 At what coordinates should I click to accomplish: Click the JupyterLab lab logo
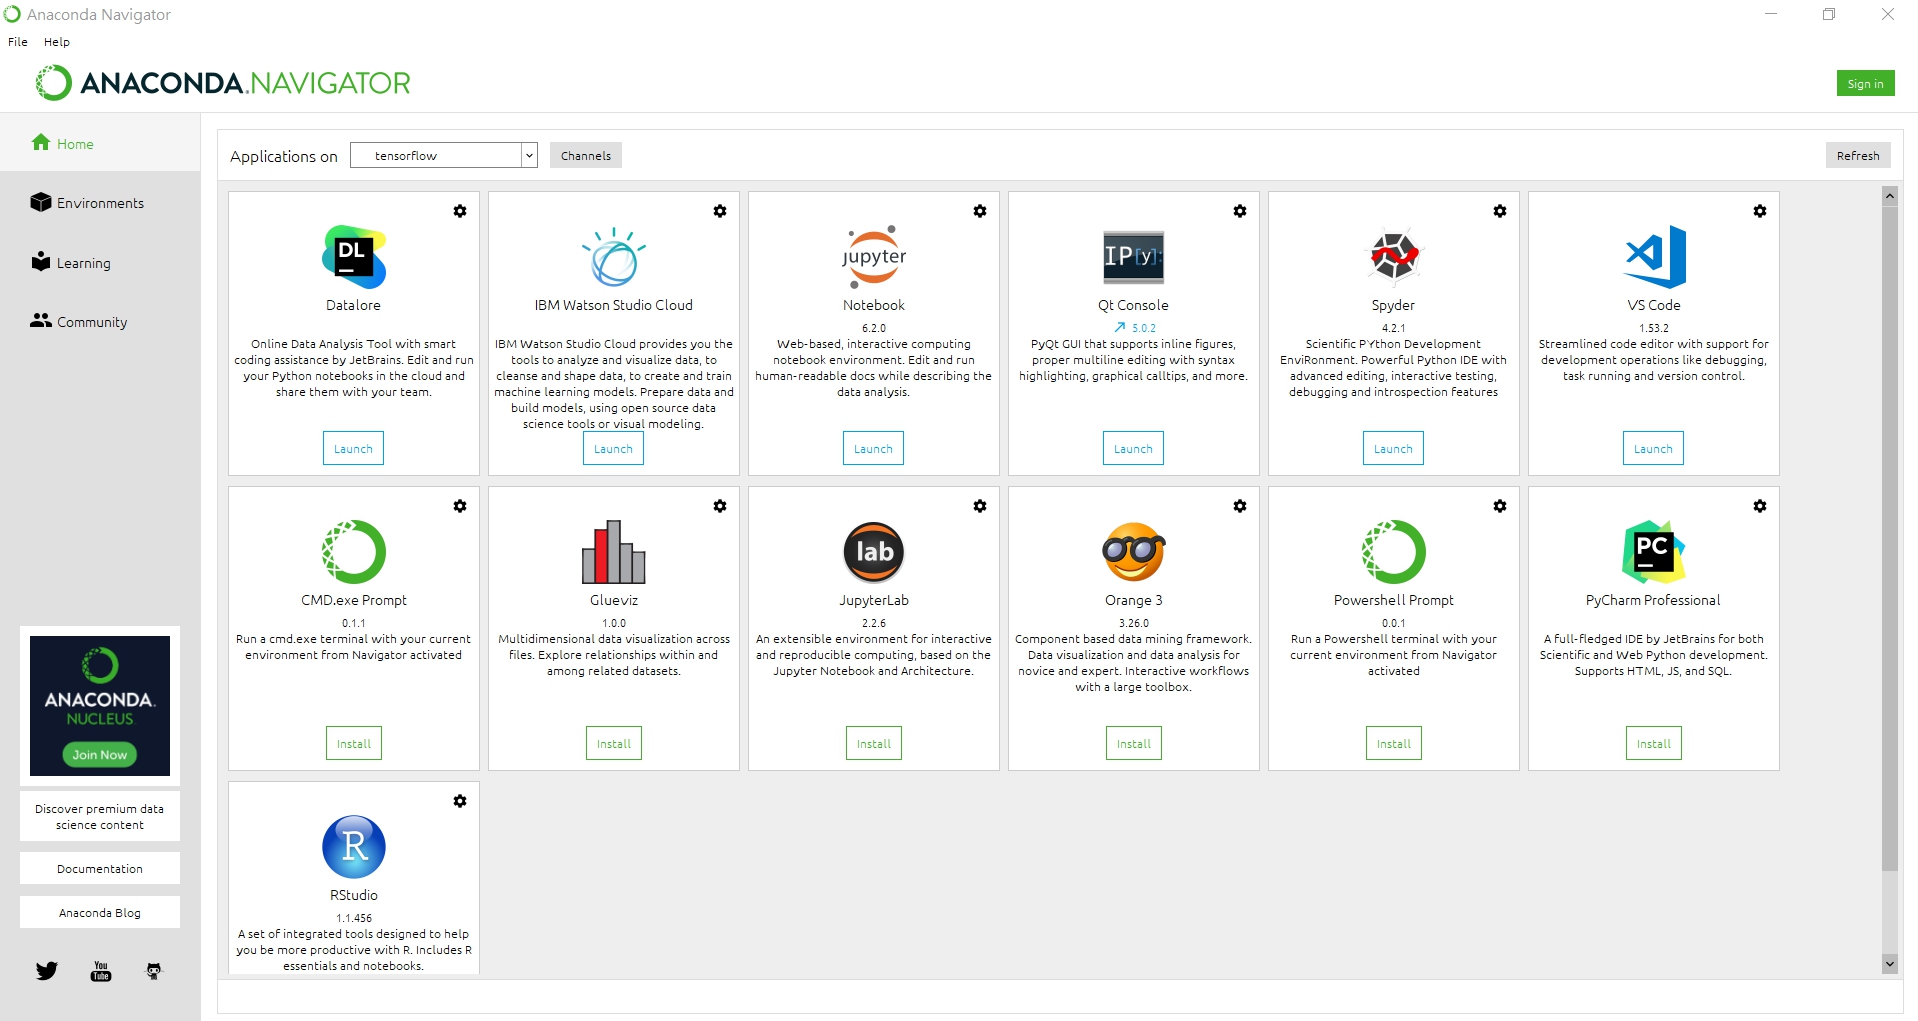tap(874, 552)
